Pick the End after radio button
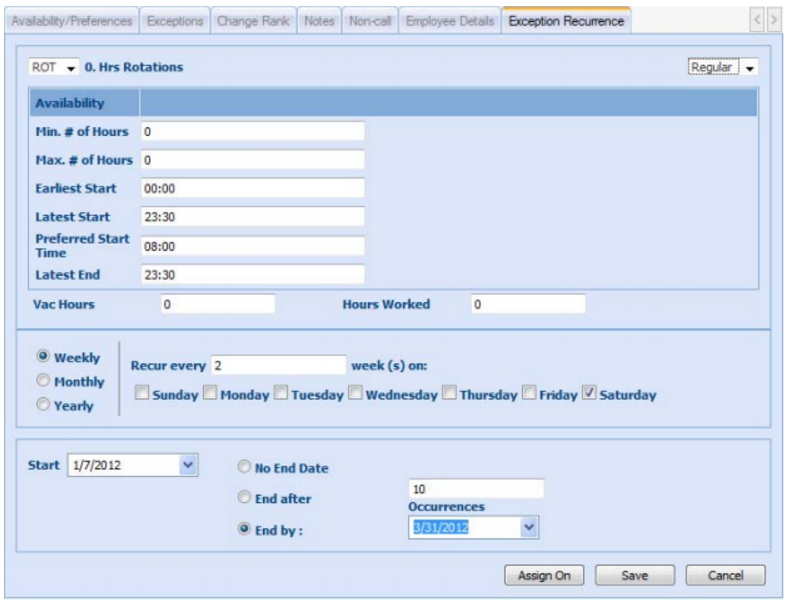The height and width of the screenshot is (602, 788). click(245, 497)
